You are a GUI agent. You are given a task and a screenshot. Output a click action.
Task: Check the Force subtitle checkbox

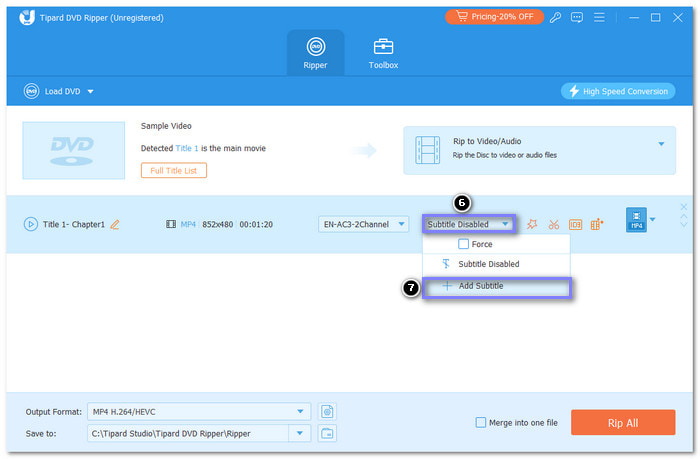pyautogui.click(x=463, y=244)
